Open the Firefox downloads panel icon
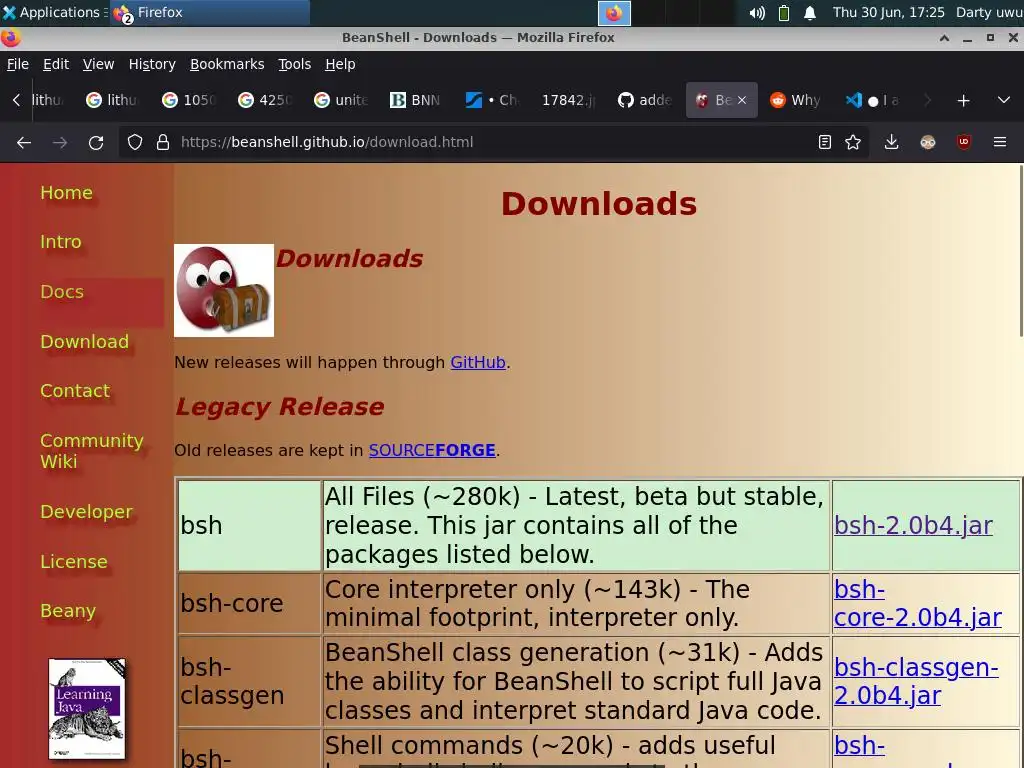Image resolution: width=1024 pixels, height=768 pixels. pyautogui.click(x=891, y=142)
